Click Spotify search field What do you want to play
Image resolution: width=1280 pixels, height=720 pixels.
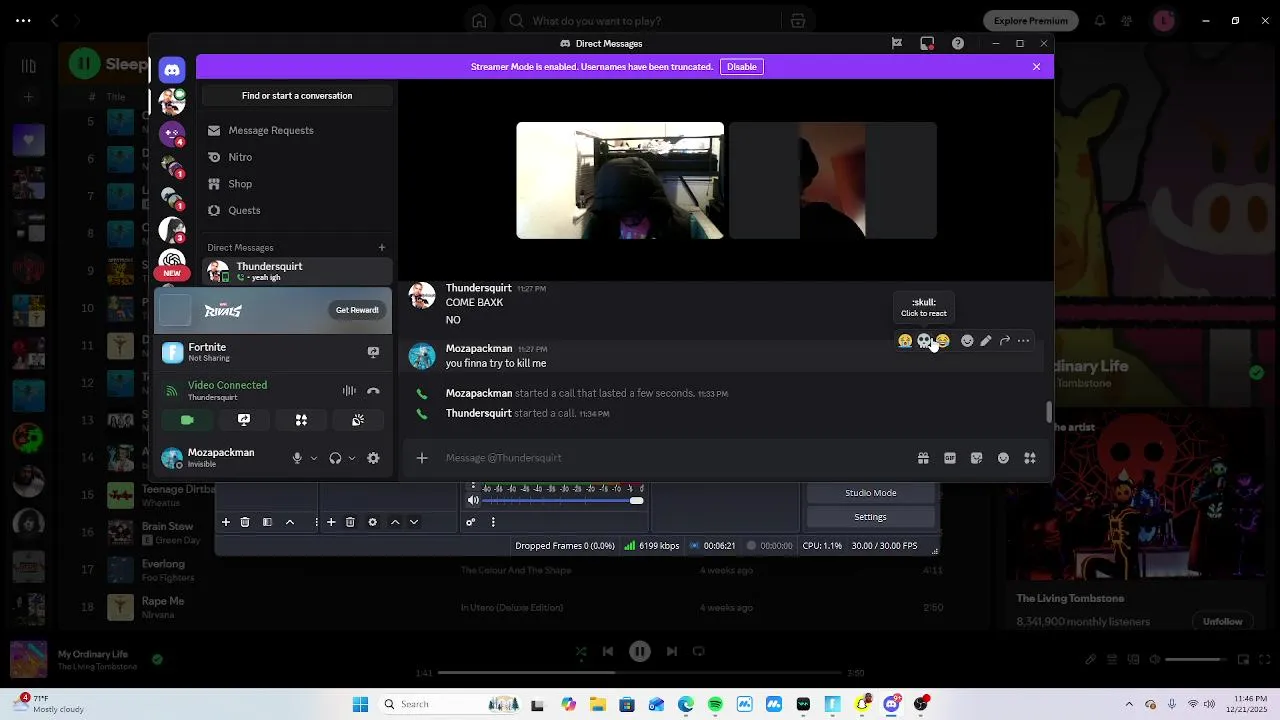click(x=640, y=20)
